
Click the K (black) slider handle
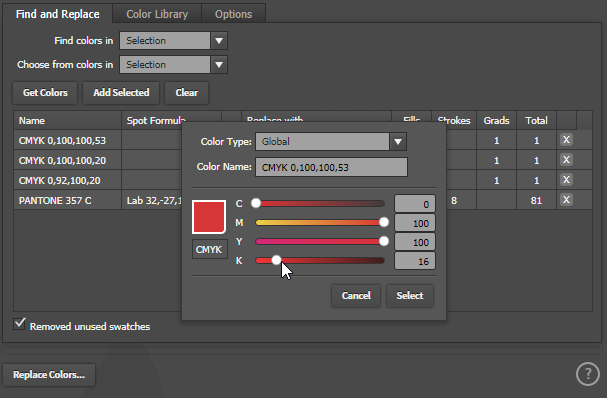[x=276, y=260]
